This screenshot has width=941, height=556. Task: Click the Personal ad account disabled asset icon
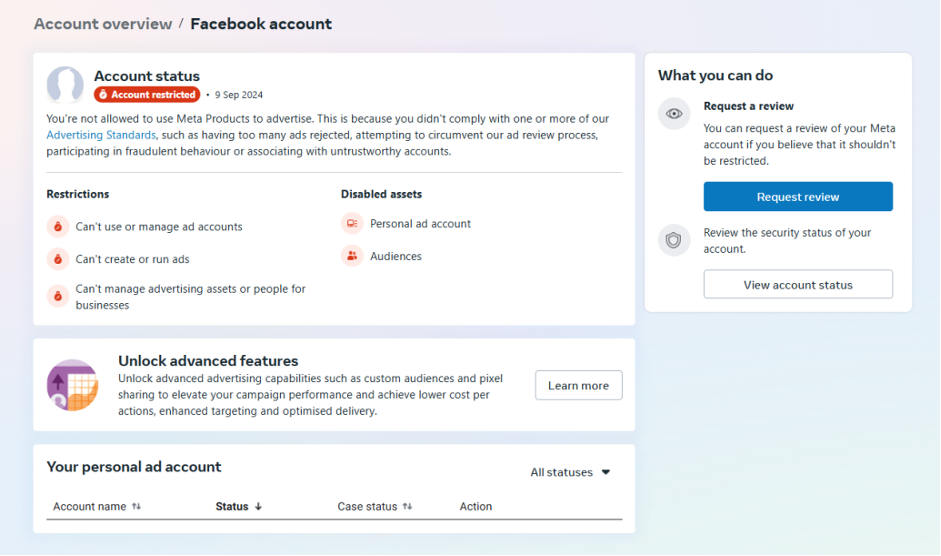point(352,223)
